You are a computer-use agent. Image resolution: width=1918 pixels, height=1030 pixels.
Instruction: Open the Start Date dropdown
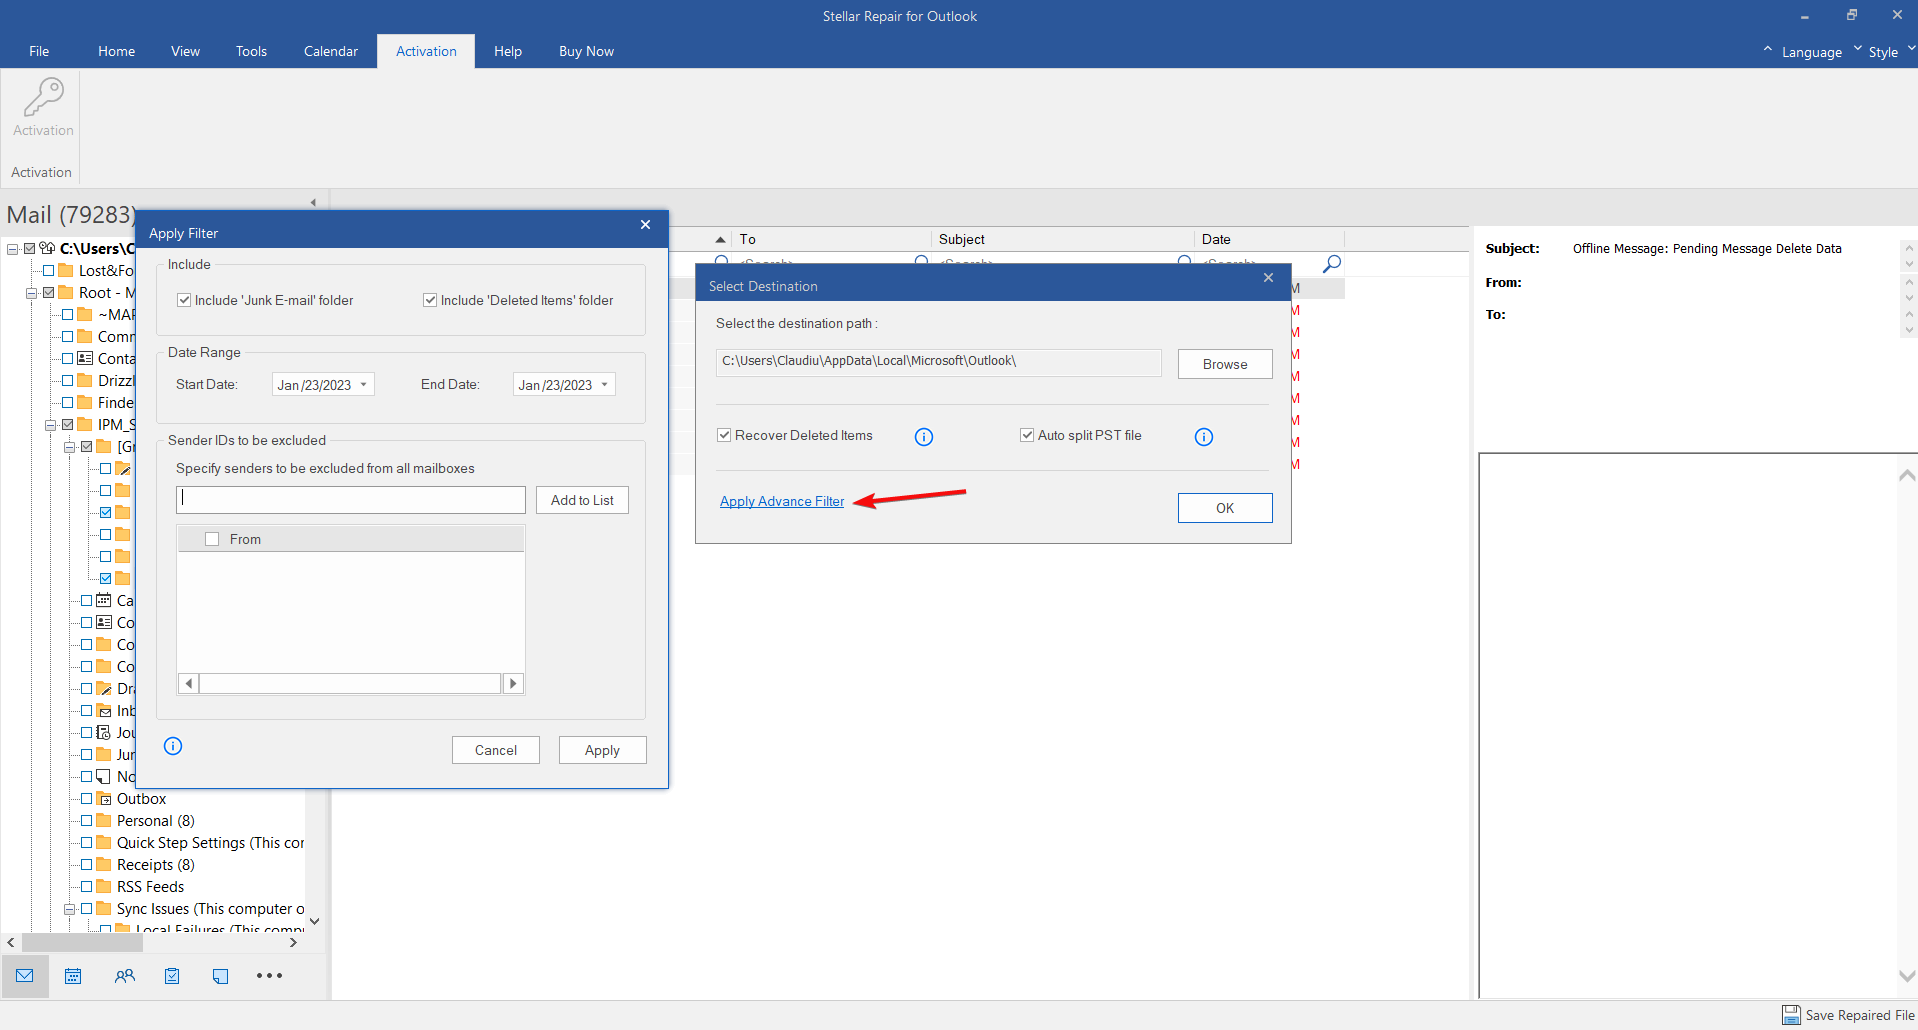(364, 385)
